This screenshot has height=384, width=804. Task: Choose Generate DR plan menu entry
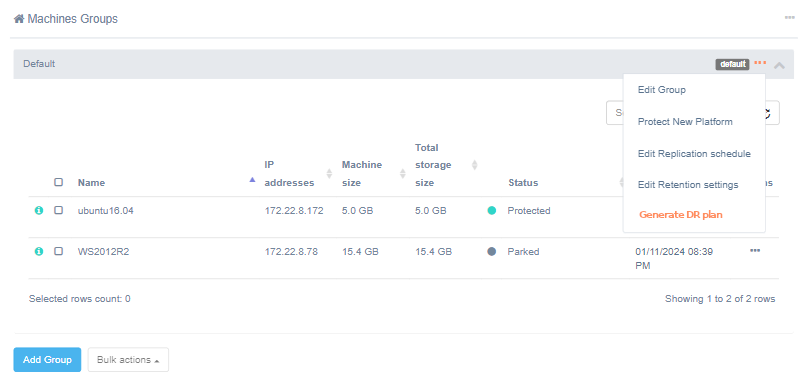(680, 215)
